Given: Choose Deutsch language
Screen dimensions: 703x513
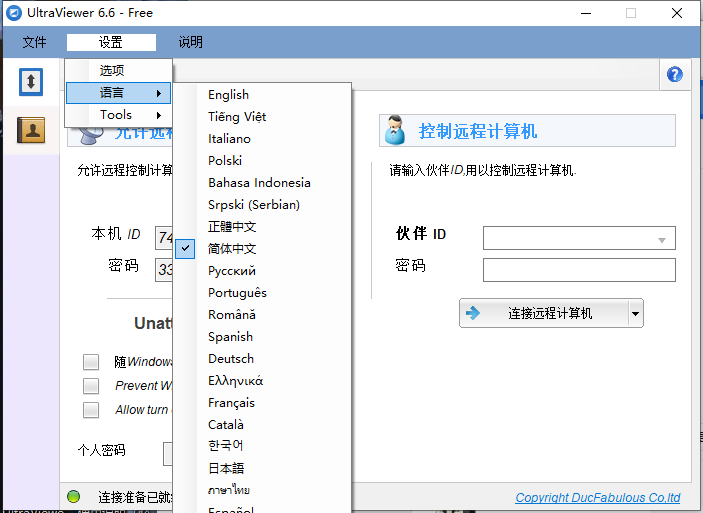Looking at the screenshot, I should pos(262,358).
